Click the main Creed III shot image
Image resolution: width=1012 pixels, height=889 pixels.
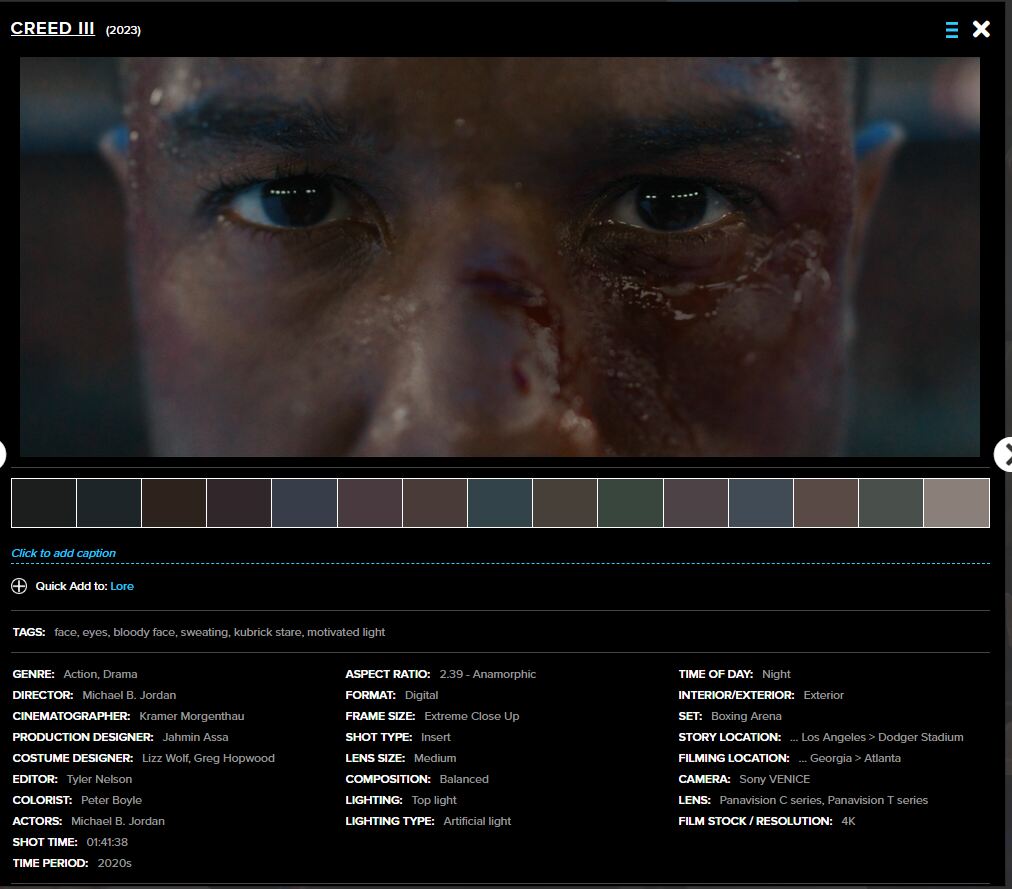(500, 257)
